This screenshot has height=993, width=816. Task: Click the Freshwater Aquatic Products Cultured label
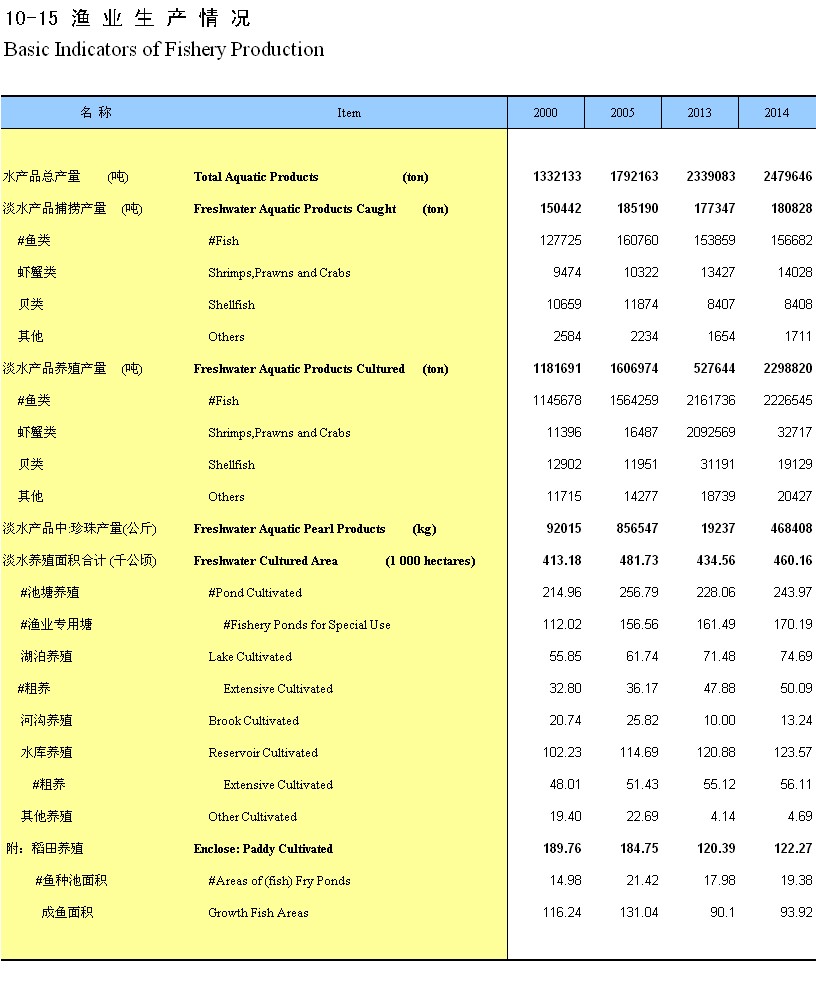(299, 369)
